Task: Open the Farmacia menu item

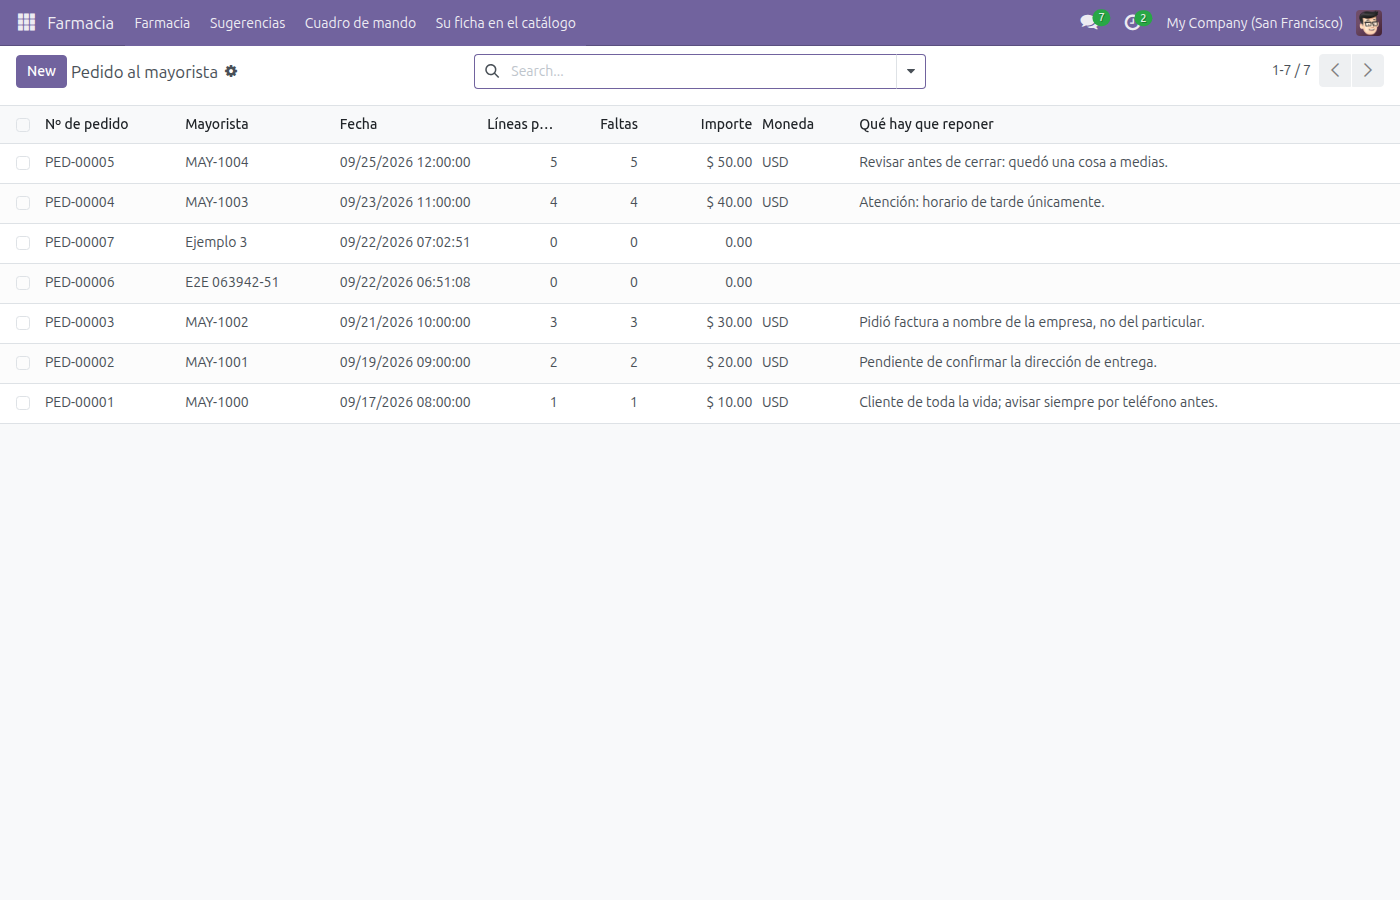Action: (162, 22)
